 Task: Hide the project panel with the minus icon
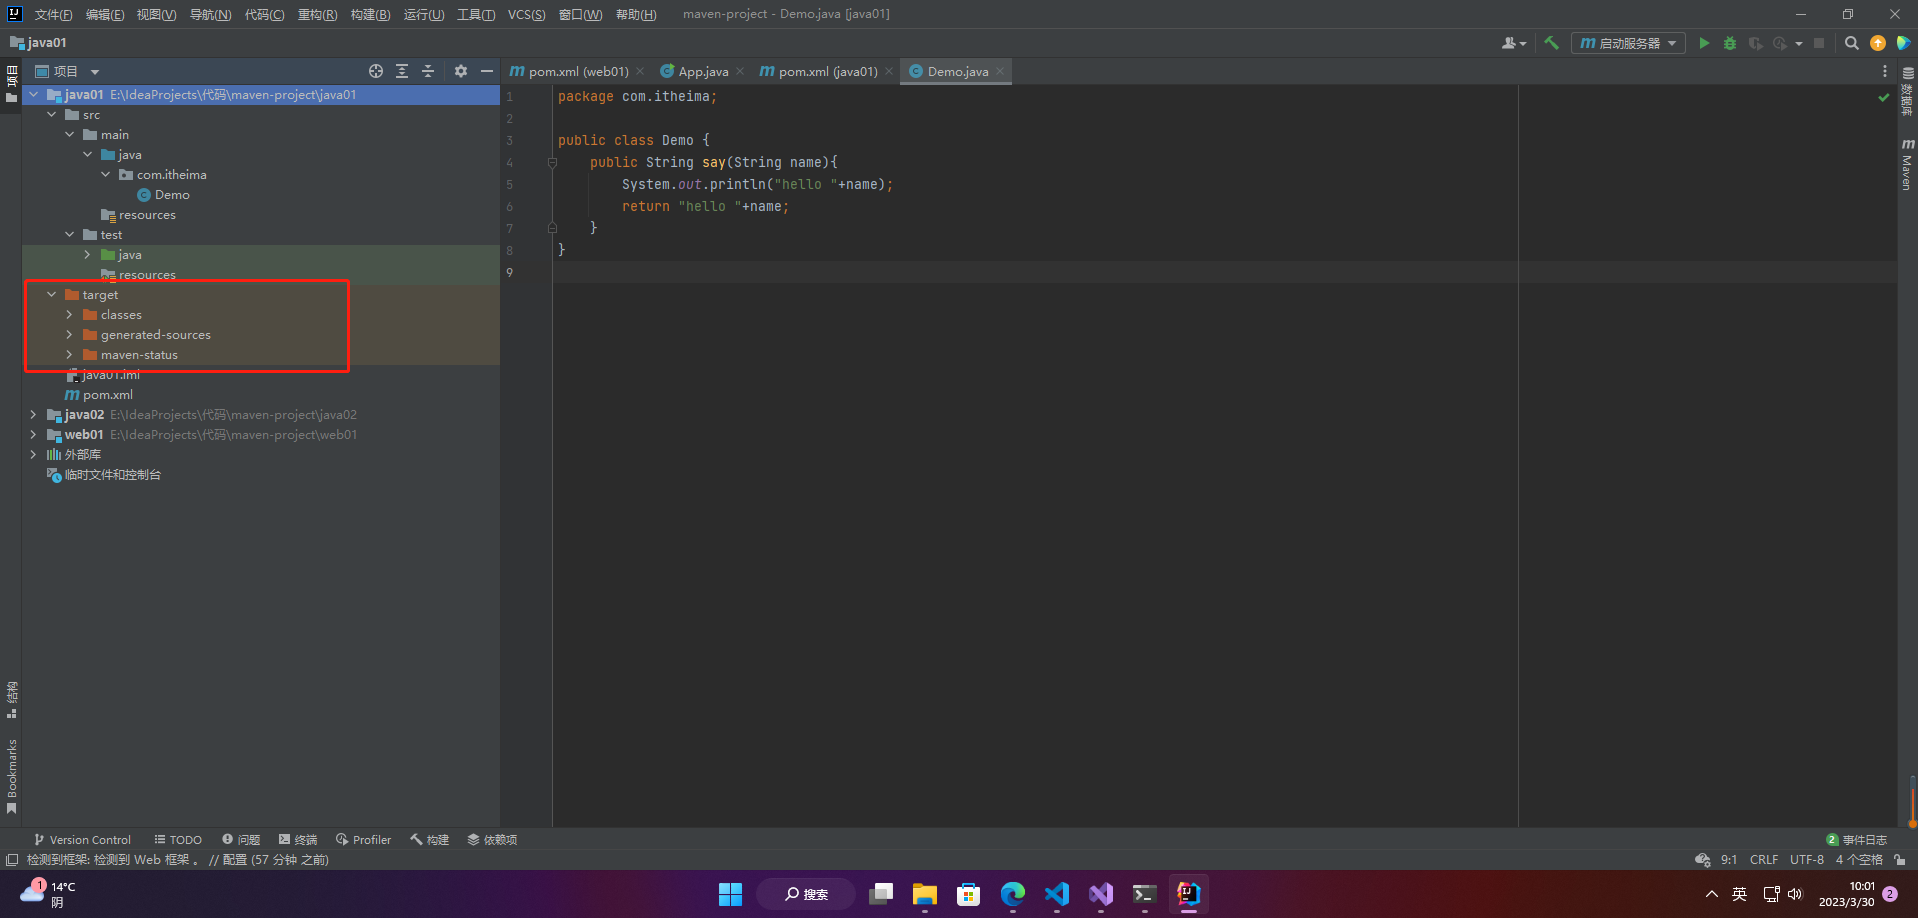click(x=487, y=71)
